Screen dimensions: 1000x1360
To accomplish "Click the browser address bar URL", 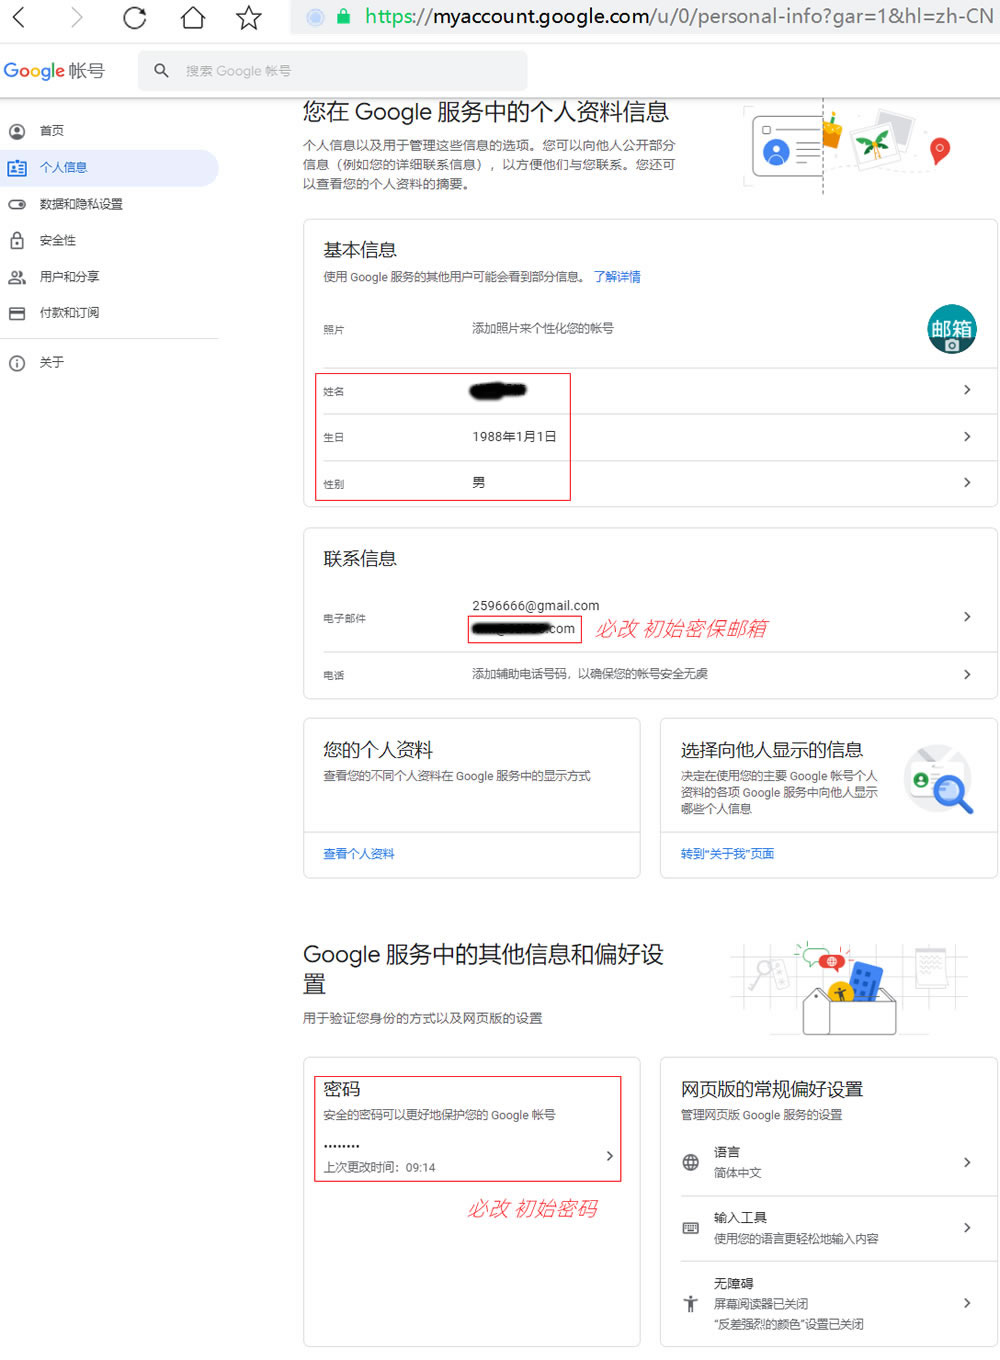I will (x=678, y=17).
